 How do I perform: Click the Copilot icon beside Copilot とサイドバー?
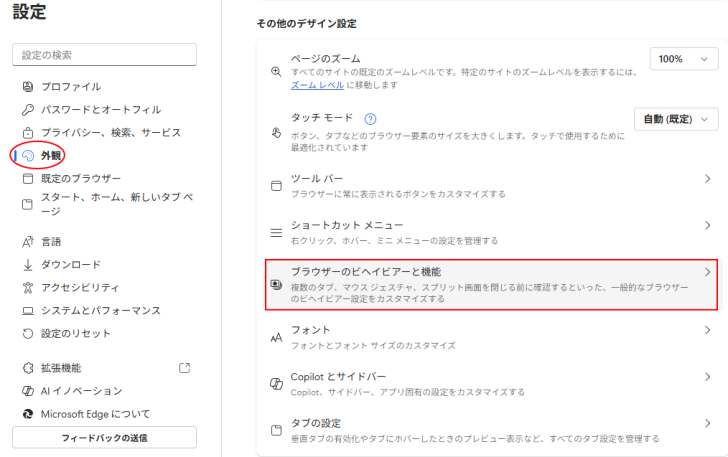pos(276,384)
